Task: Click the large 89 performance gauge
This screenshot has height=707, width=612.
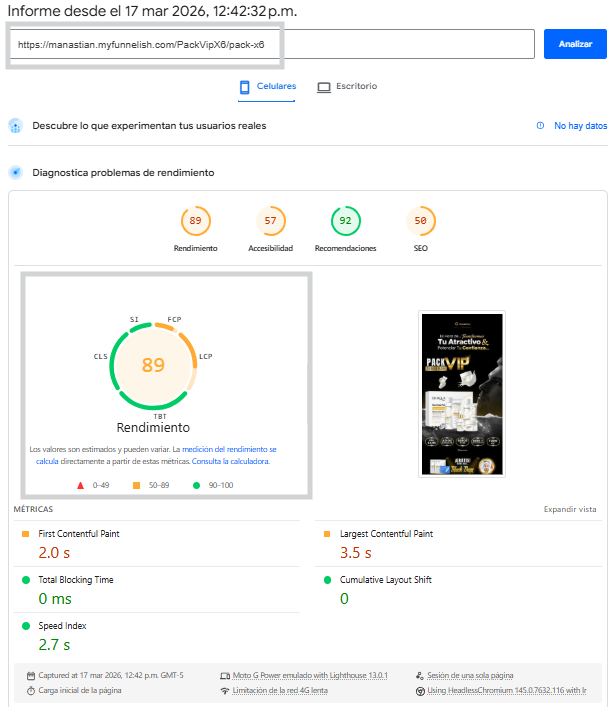Action: [x=153, y=365]
